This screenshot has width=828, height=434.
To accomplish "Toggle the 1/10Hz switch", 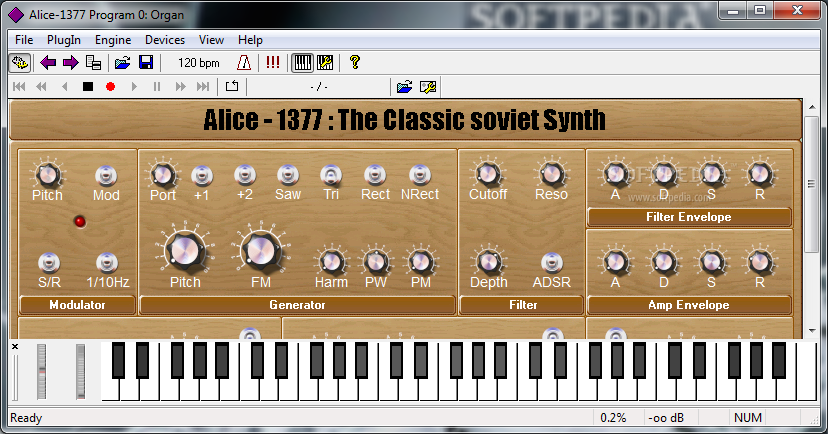I will click(x=107, y=262).
